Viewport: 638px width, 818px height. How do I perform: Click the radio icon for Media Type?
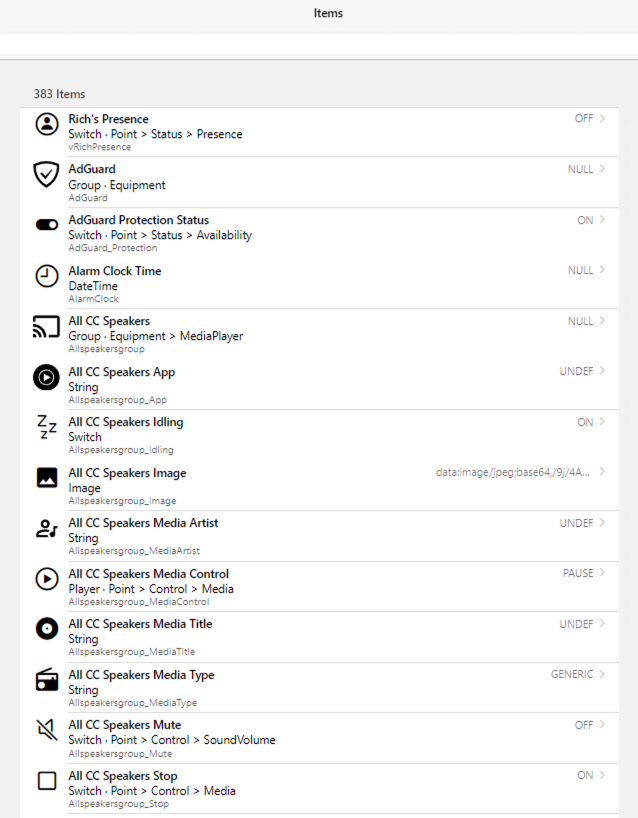pos(47,680)
